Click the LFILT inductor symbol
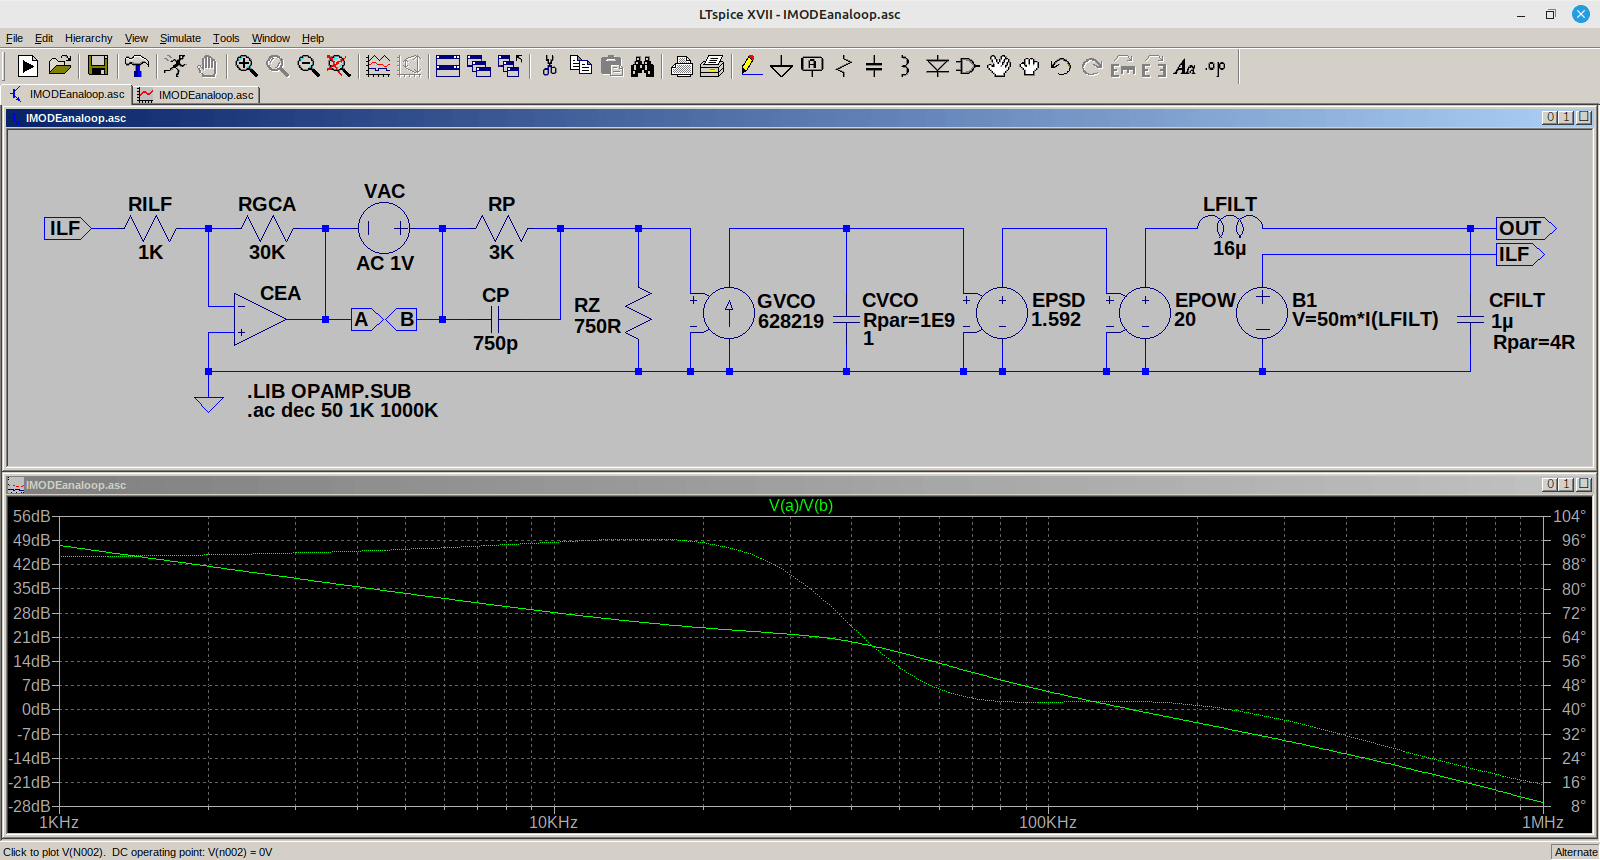Viewport: 1600px width, 860px height. [1230, 227]
